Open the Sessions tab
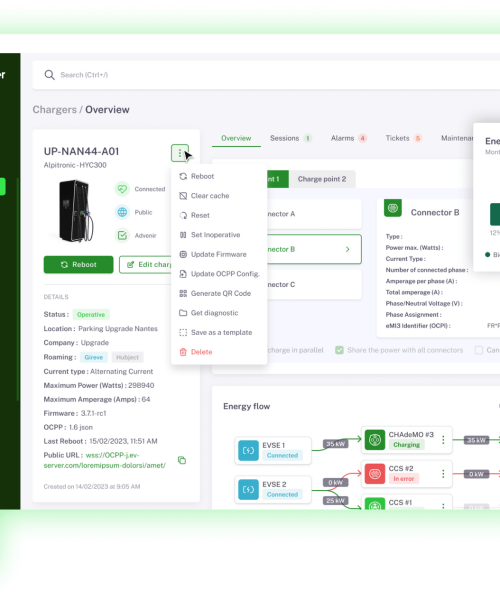 pyautogui.click(x=291, y=138)
